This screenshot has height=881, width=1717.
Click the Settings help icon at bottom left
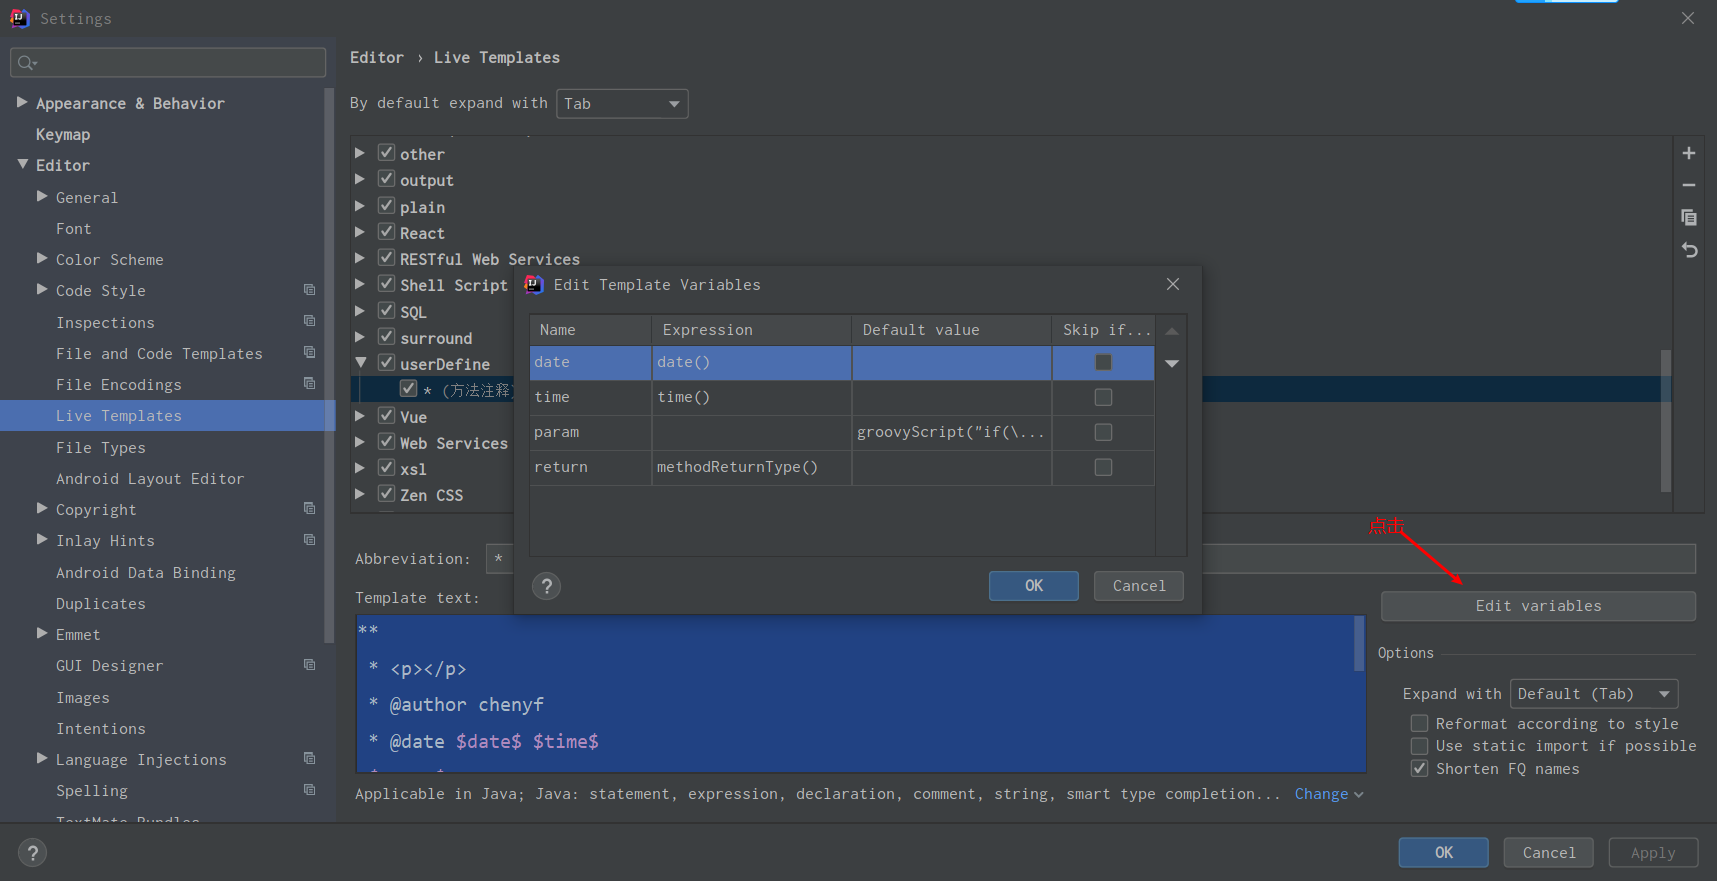coord(33,853)
